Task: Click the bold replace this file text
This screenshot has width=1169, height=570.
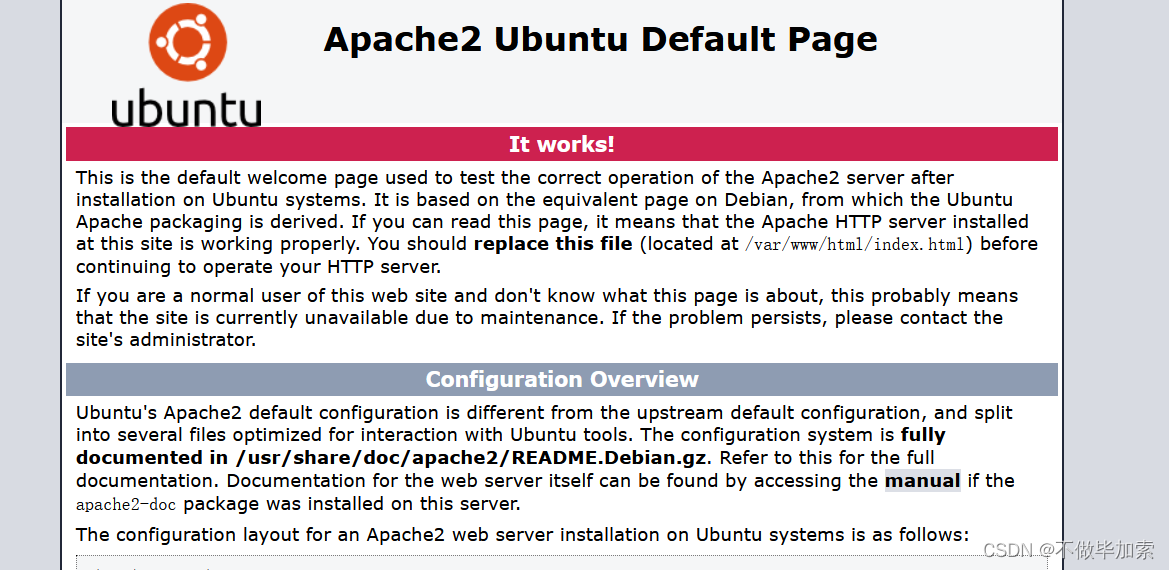Action: click(552, 244)
